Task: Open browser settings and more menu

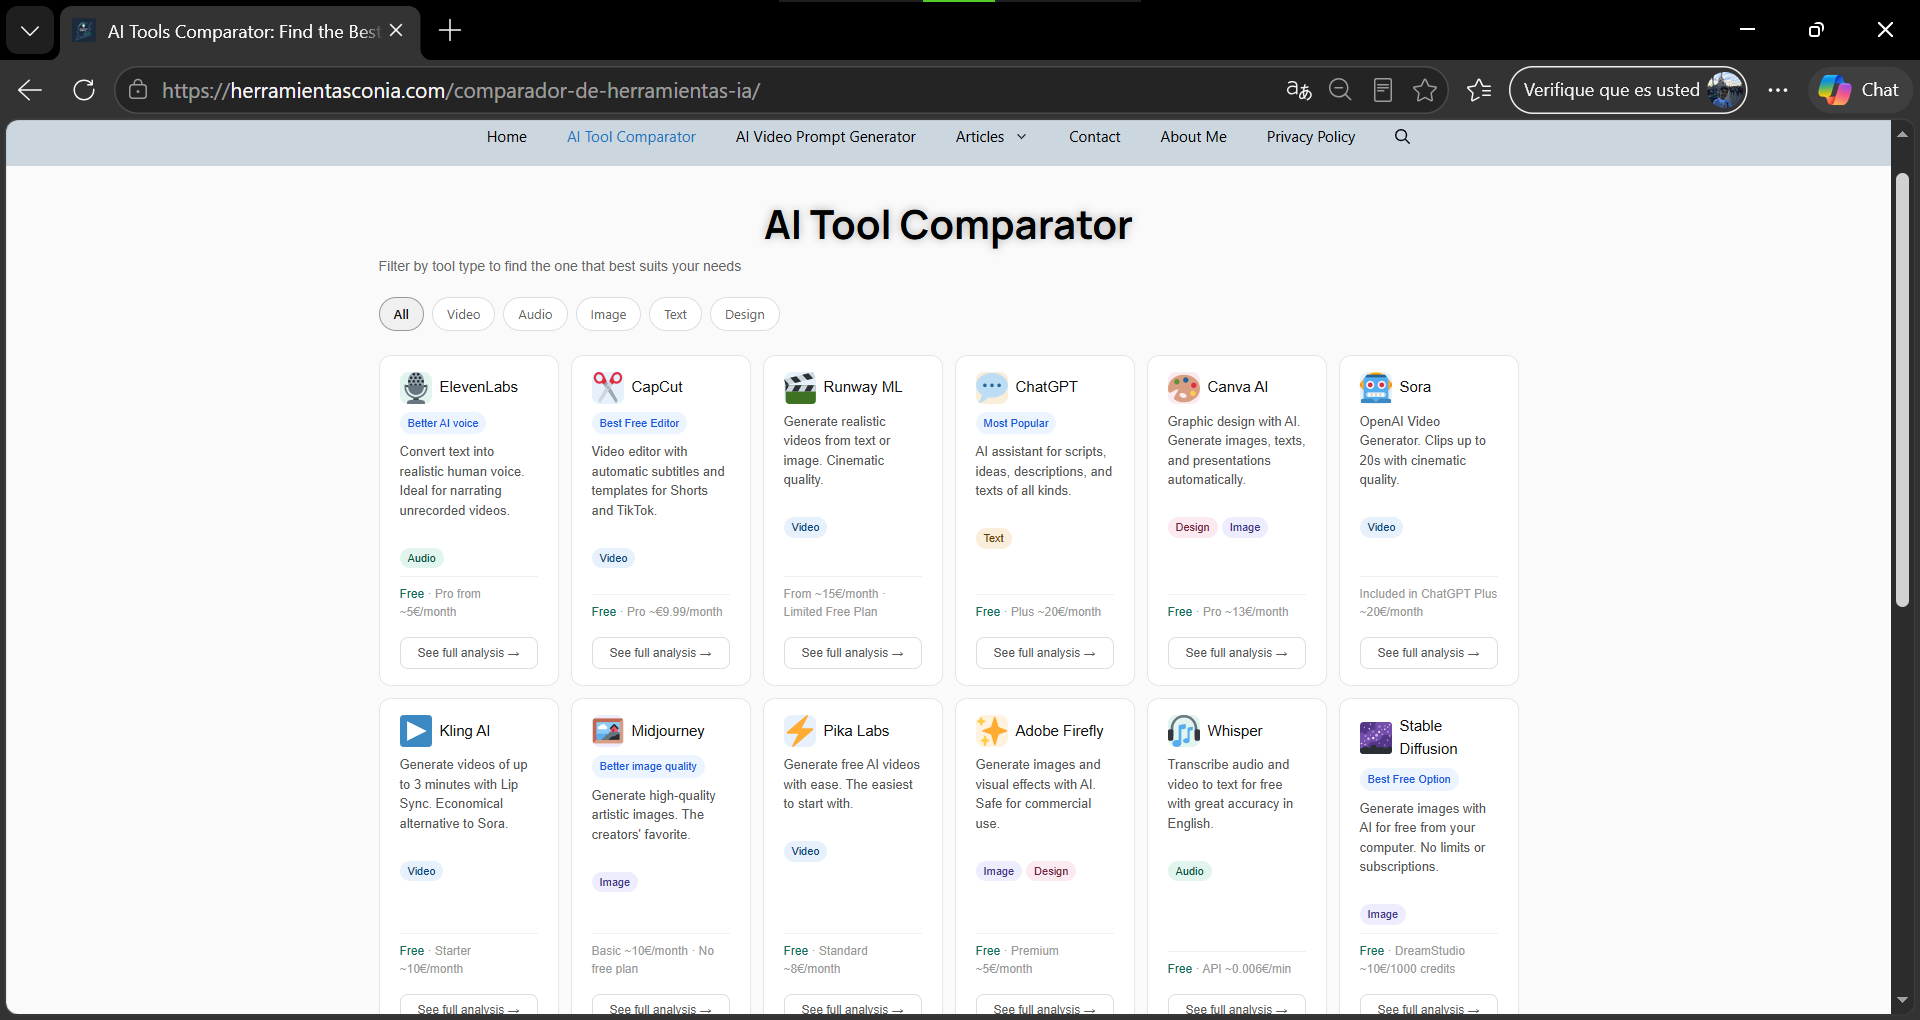Action: pos(1778,90)
